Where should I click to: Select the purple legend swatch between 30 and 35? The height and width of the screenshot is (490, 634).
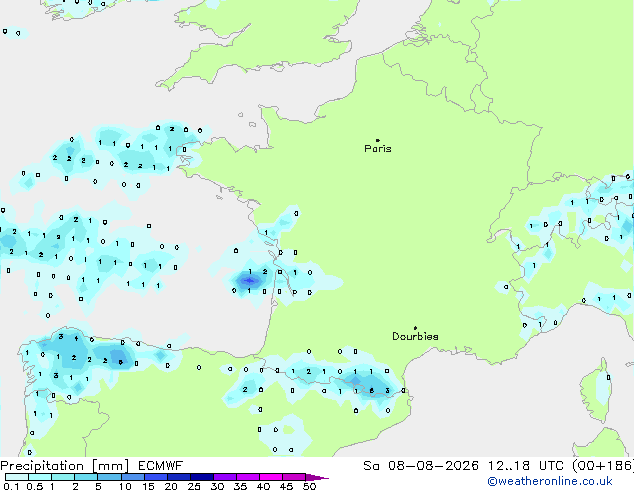225,477
